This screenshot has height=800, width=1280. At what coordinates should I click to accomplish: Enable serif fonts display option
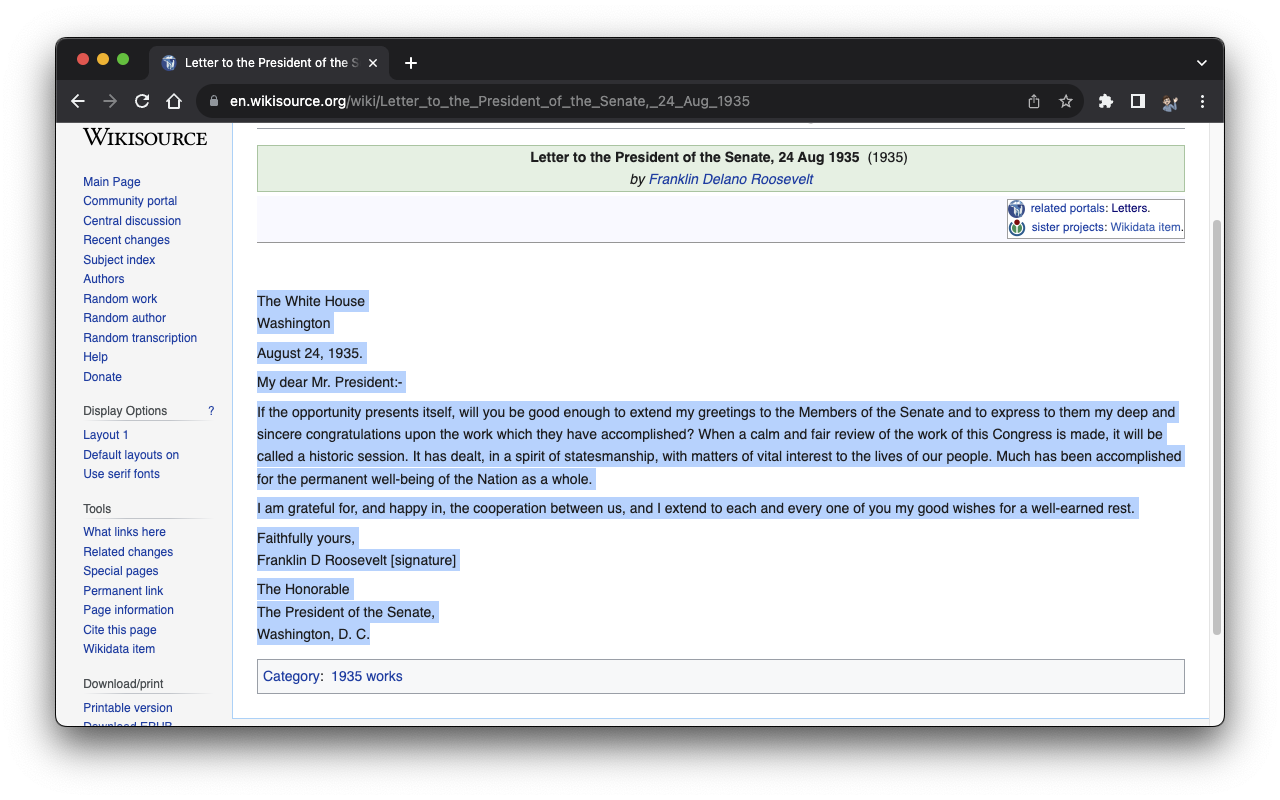point(121,474)
